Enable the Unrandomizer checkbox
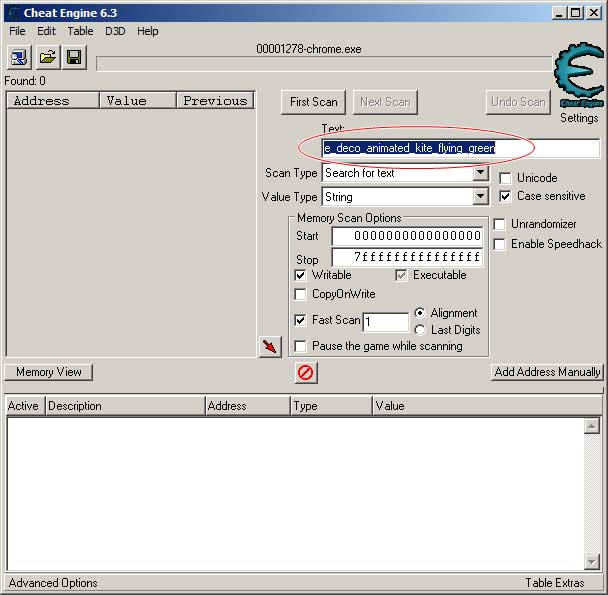The height and width of the screenshot is (595, 608). [499, 224]
